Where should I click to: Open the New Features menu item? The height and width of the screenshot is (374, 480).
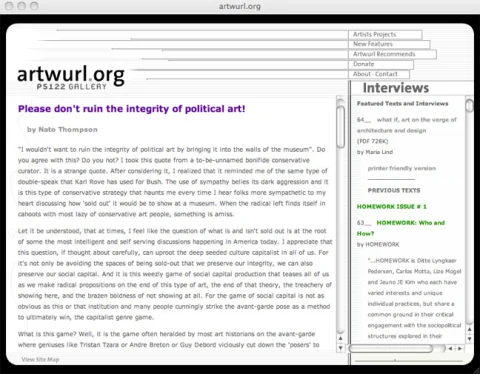tap(373, 44)
